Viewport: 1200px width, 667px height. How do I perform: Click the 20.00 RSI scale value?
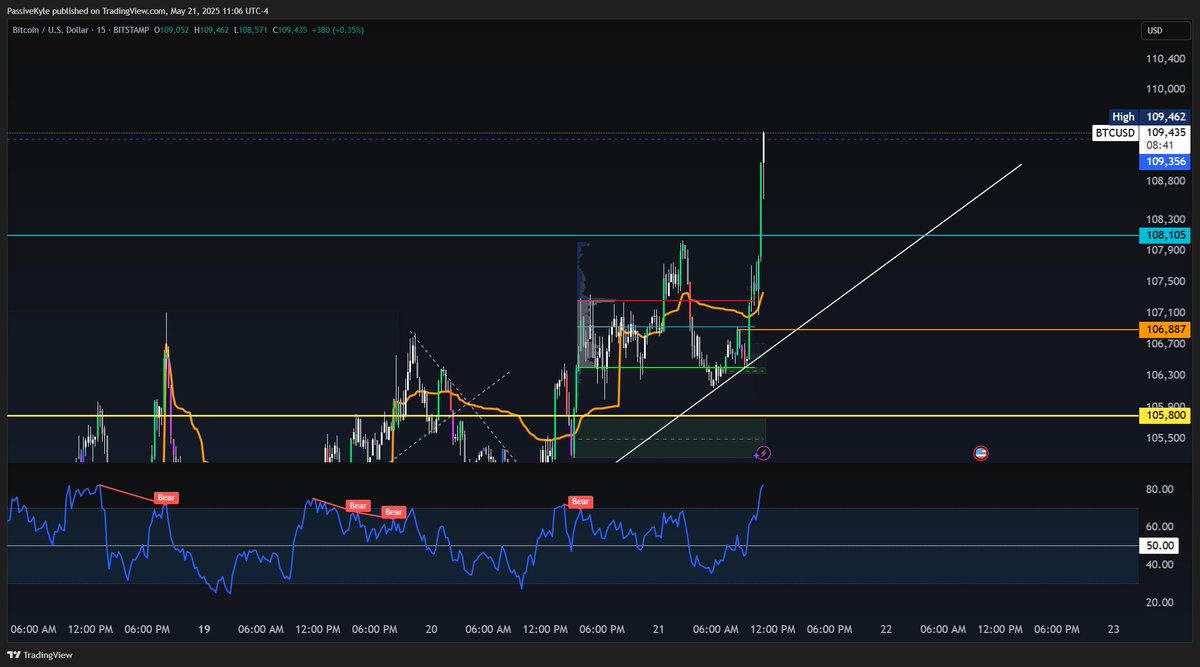[x=1160, y=603]
